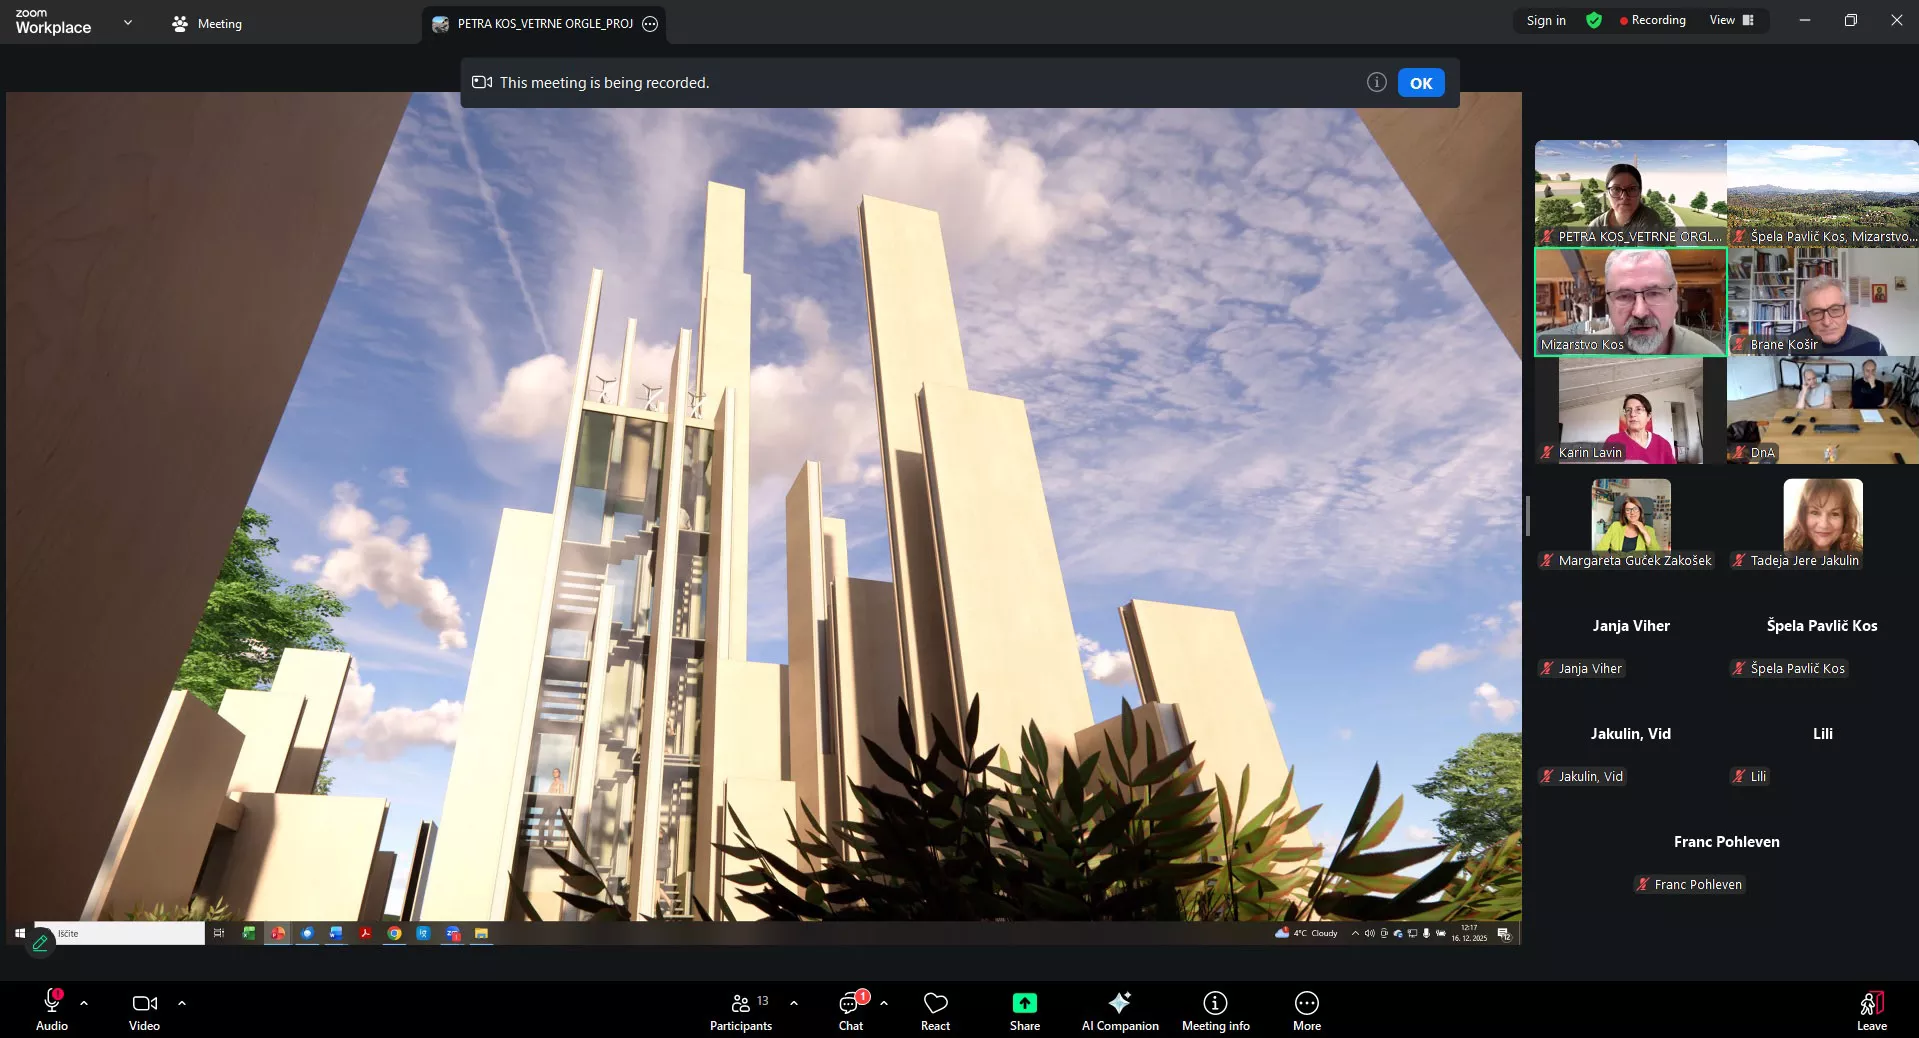Open the Chat panel
Image resolution: width=1919 pixels, height=1038 pixels.
pyautogui.click(x=850, y=1010)
